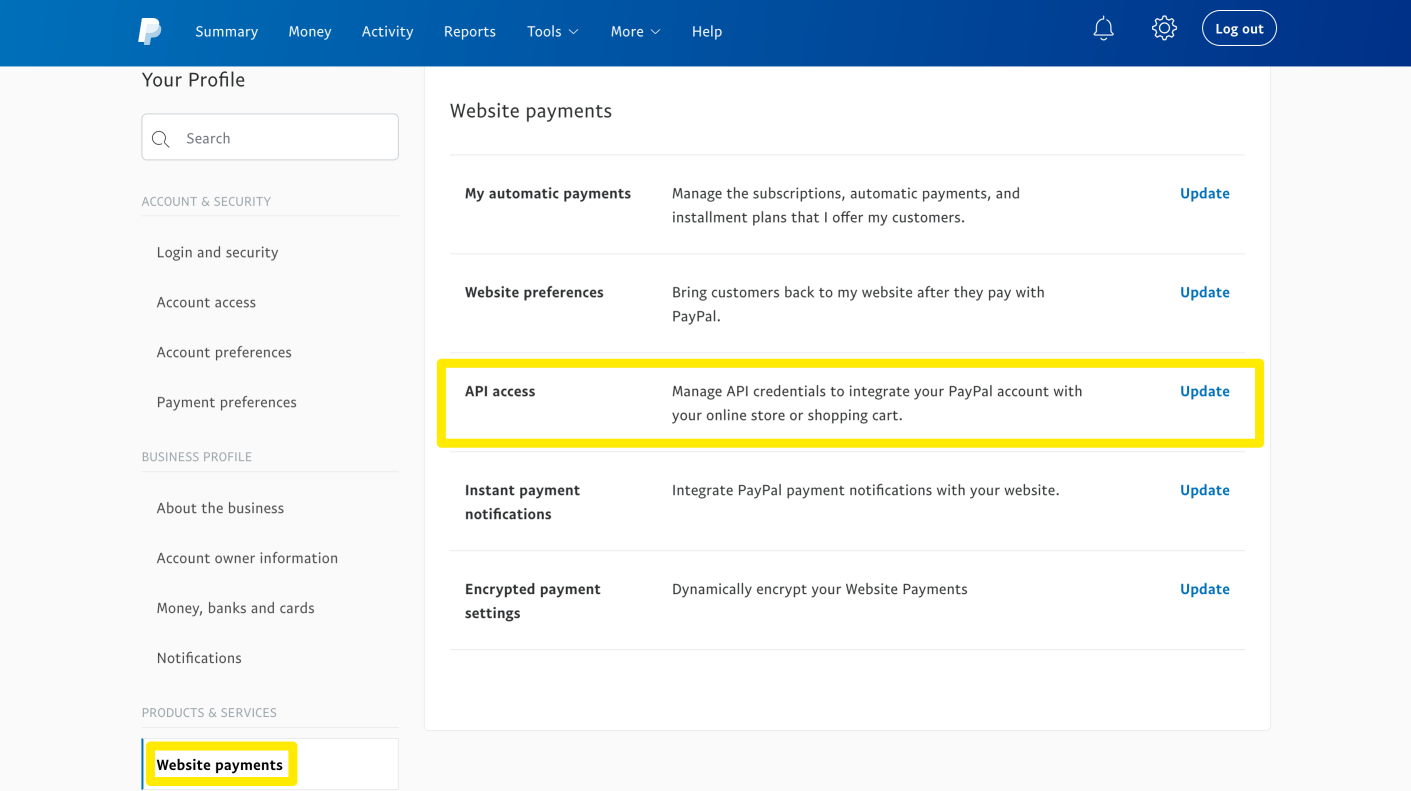Open settings via the gear icon
Image resolution: width=1411 pixels, height=791 pixels.
pos(1164,28)
